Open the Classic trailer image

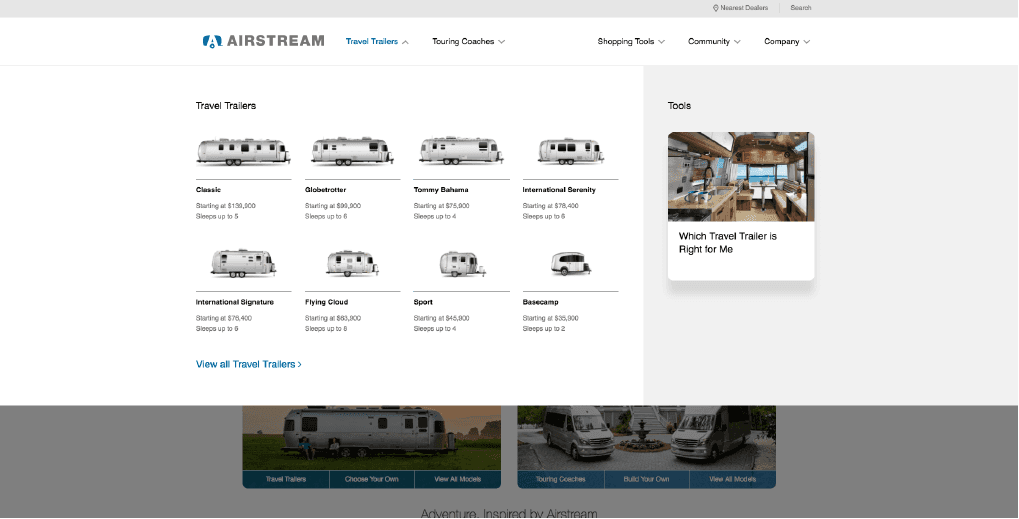[x=243, y=151]
